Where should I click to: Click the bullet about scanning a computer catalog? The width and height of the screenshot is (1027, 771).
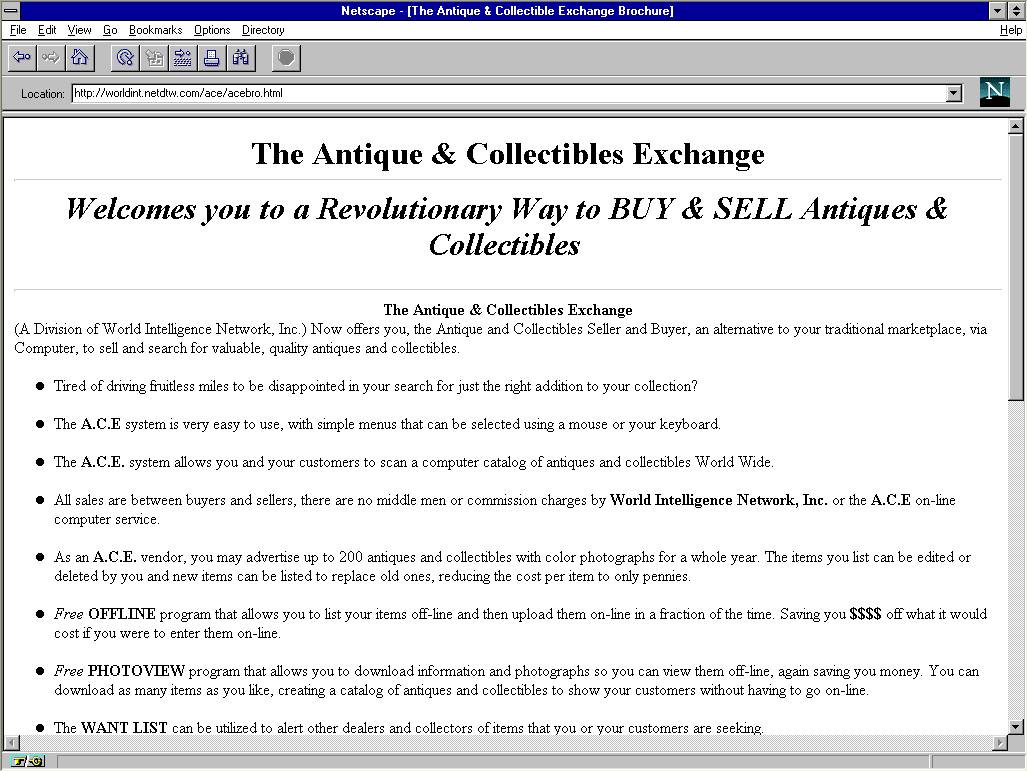point(413,462)
